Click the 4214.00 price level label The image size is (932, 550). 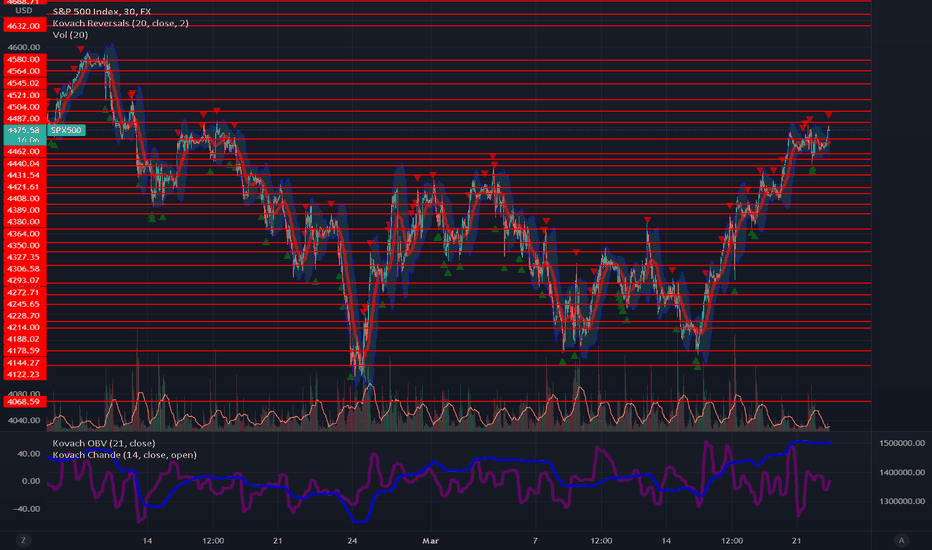(24, 327)
